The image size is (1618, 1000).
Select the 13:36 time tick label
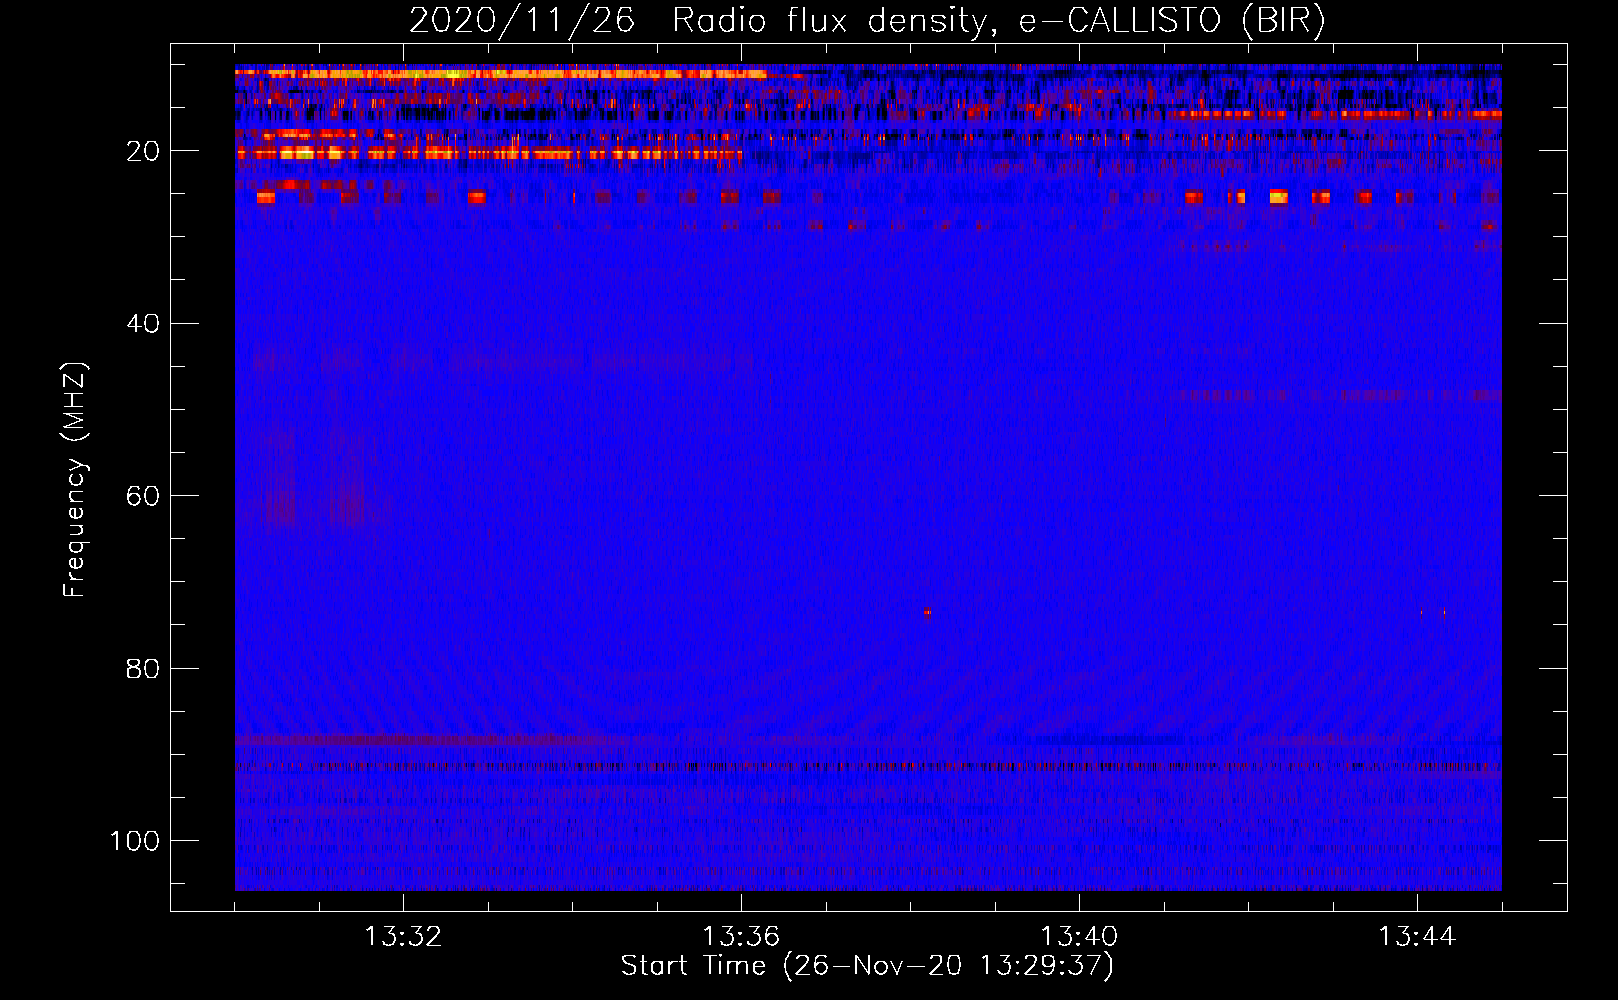pyautogui.click(x=741, y=937)
